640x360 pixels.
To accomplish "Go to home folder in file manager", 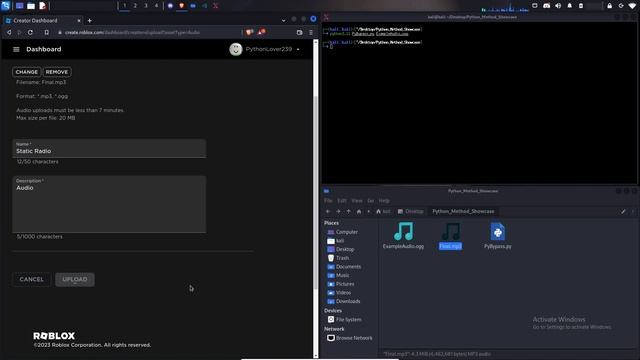I will tap(359, 211).
